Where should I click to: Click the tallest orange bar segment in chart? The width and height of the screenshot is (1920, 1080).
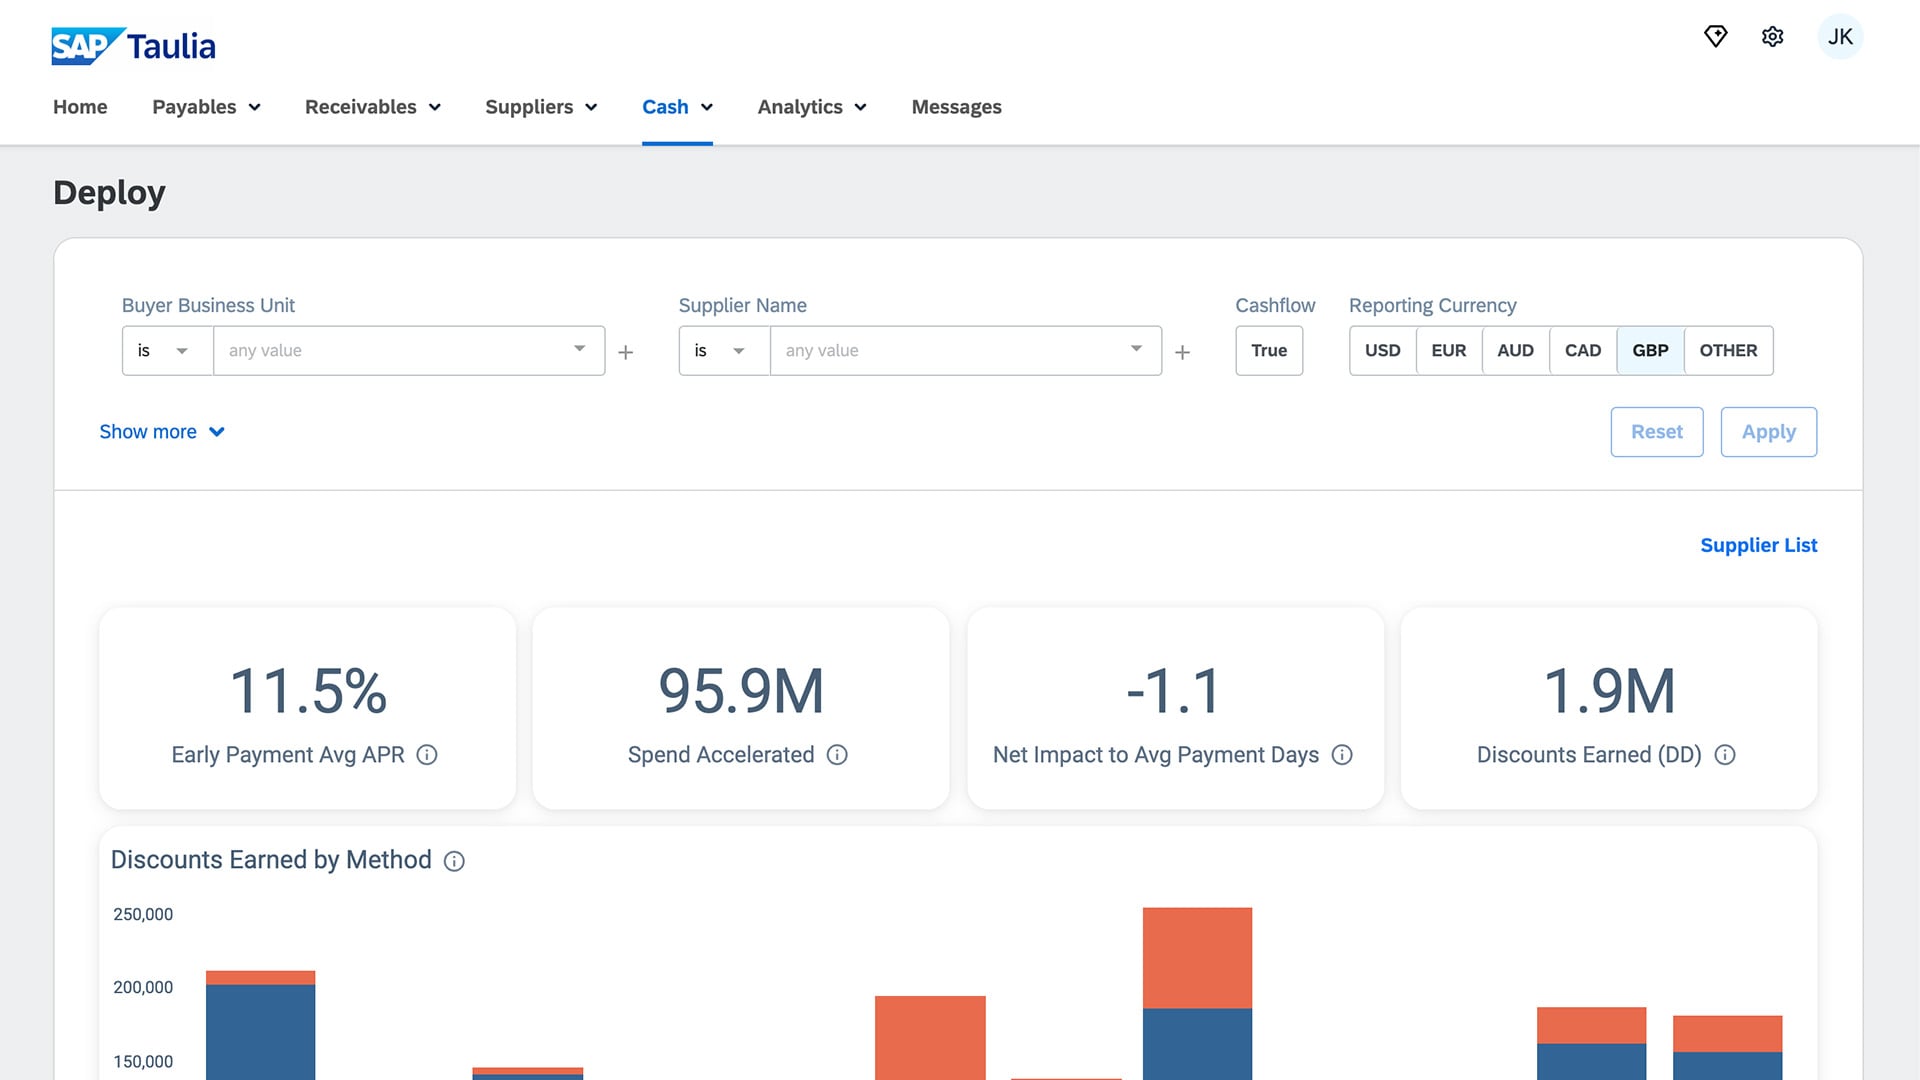click(1197, 957)
